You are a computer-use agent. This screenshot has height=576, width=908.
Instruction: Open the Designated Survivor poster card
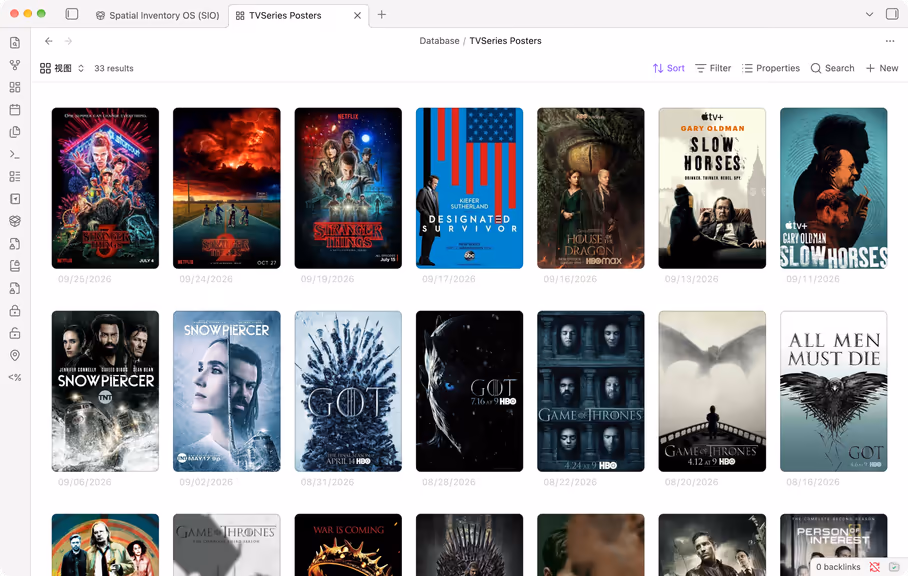click(469, 188)
